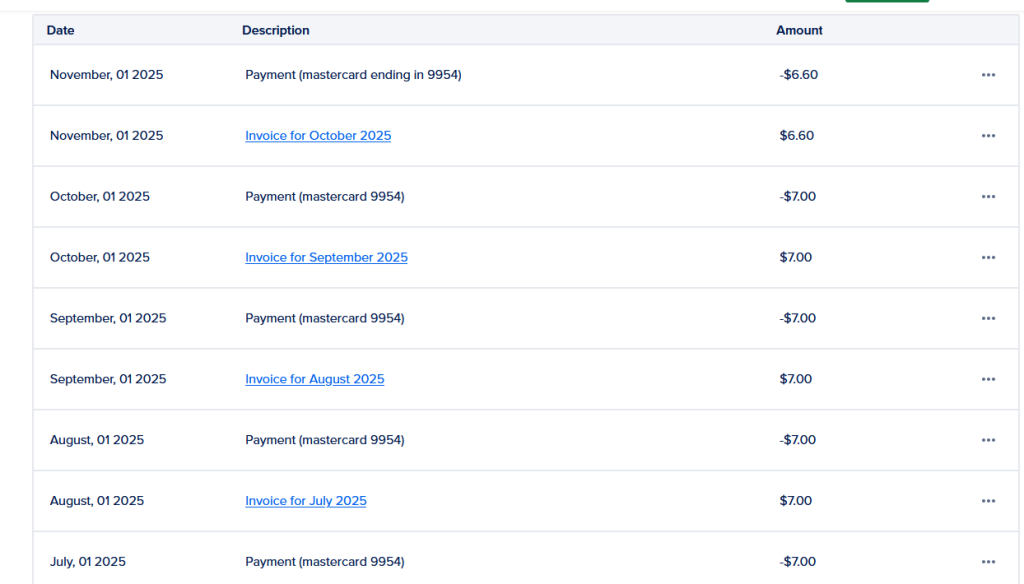This screenshot has height=584, width=1024.
Task: Click the Date column header
Action: coord(60,31)
